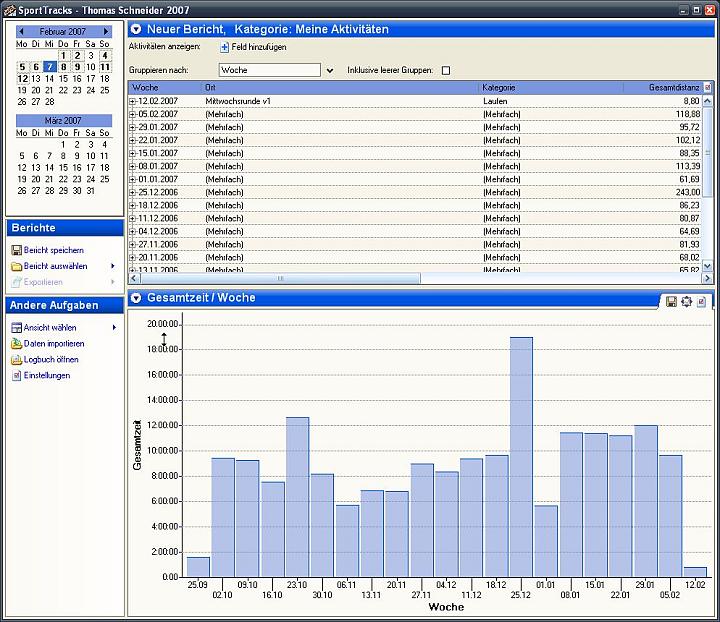
Task: Click horizontal scrollbar thumb of table
Action: tap(280, 278)
